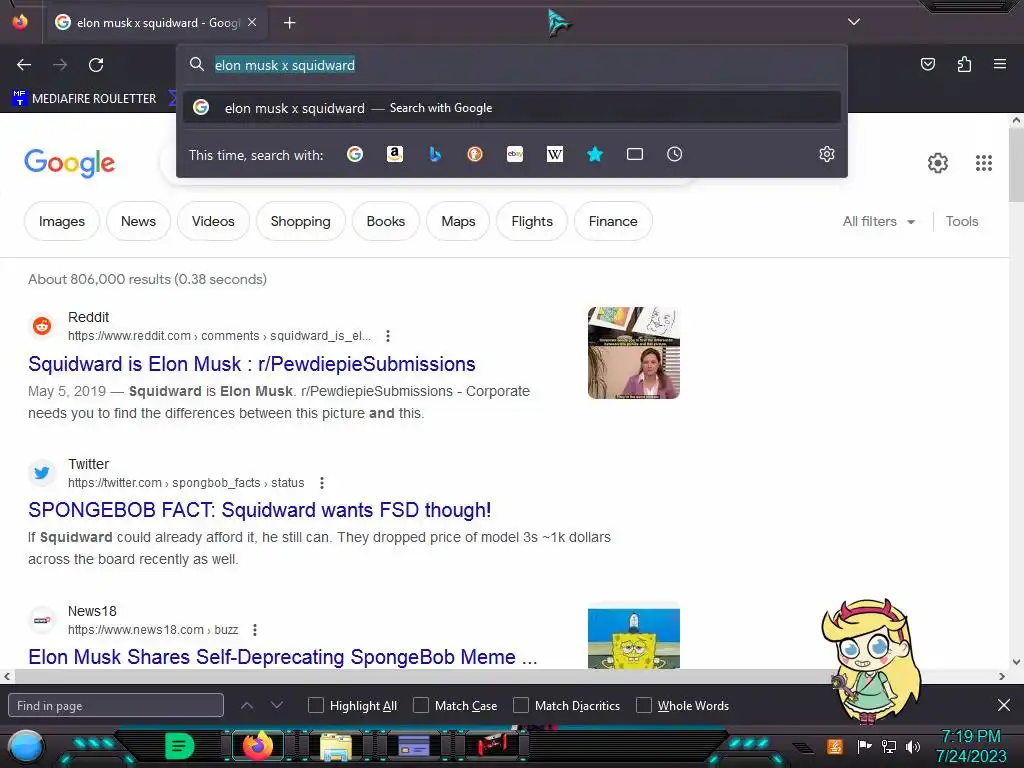Open the Start orb on taskbar
The height and width of the screenshot is (768, 1024).
pos(25,746)
